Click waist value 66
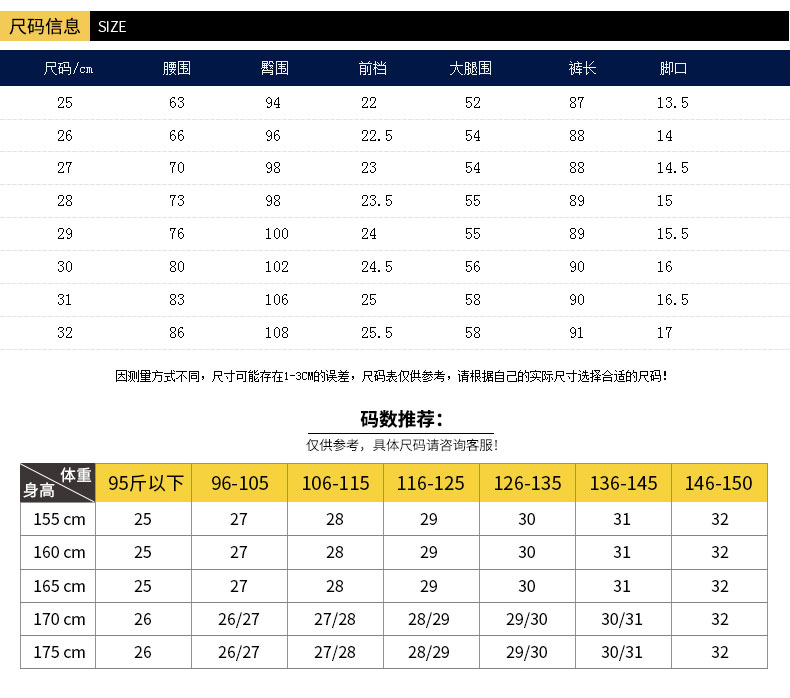 point(177,136)
